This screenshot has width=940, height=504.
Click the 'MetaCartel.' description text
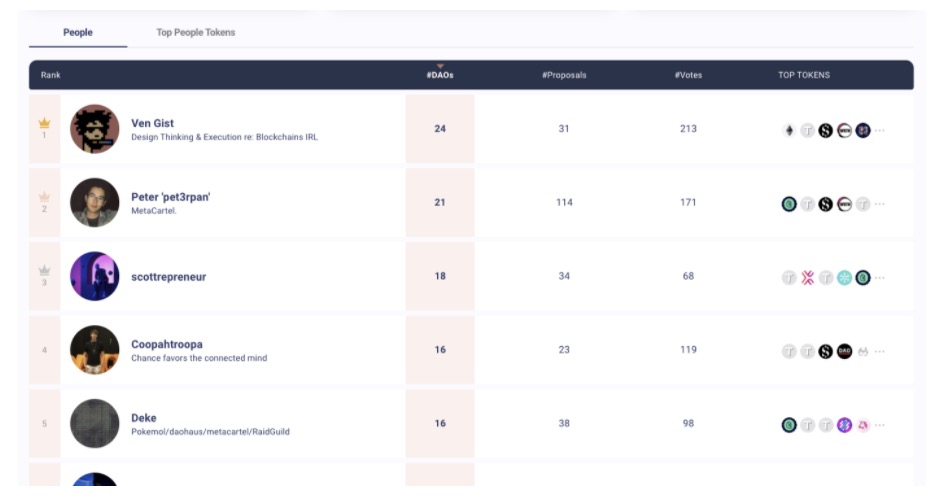pos(153,211)
